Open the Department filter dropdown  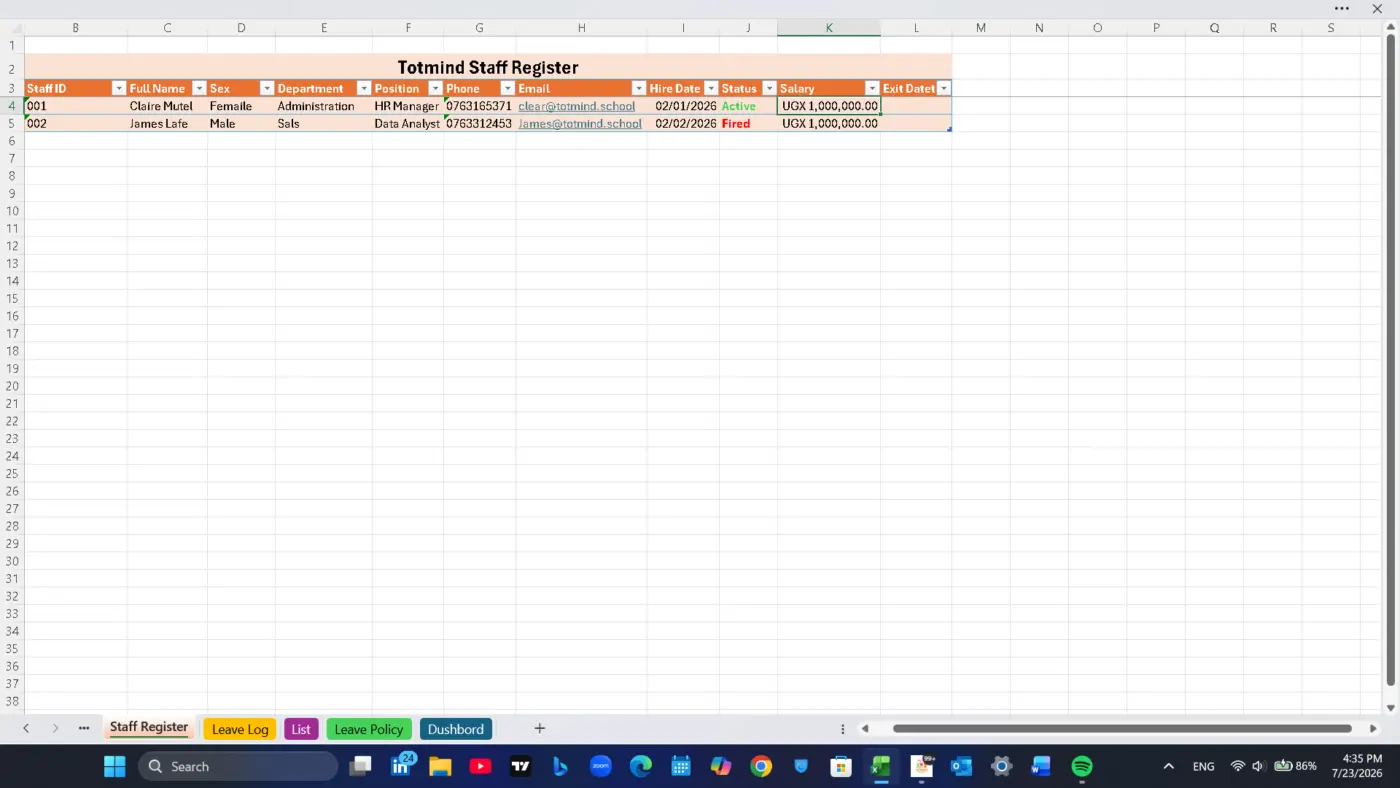(x=364, y=88)
